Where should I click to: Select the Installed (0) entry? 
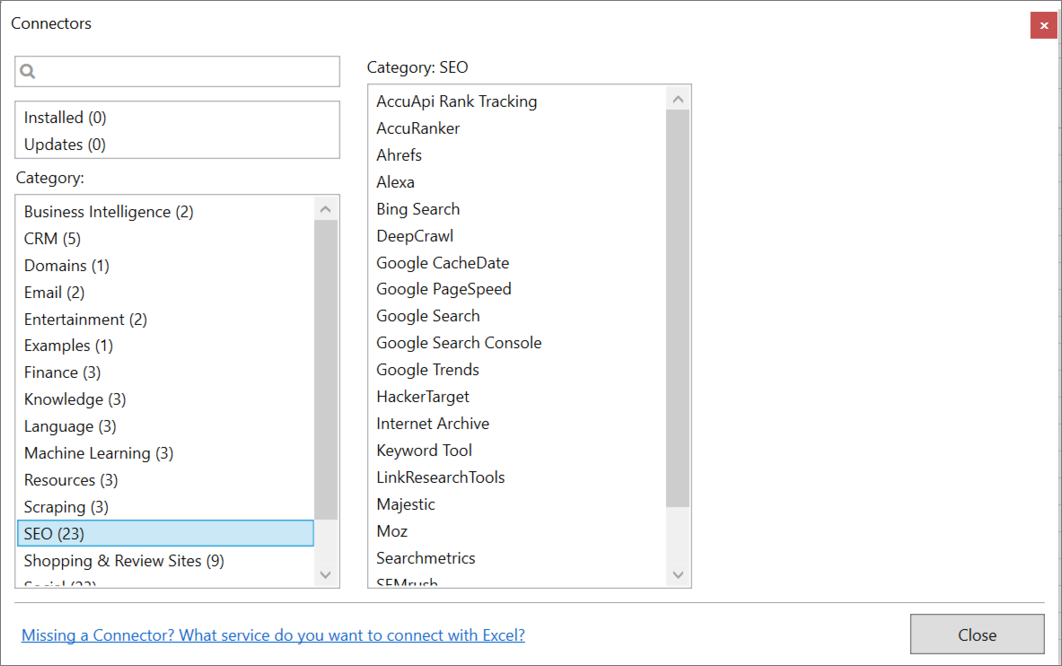tap(65, 117)
